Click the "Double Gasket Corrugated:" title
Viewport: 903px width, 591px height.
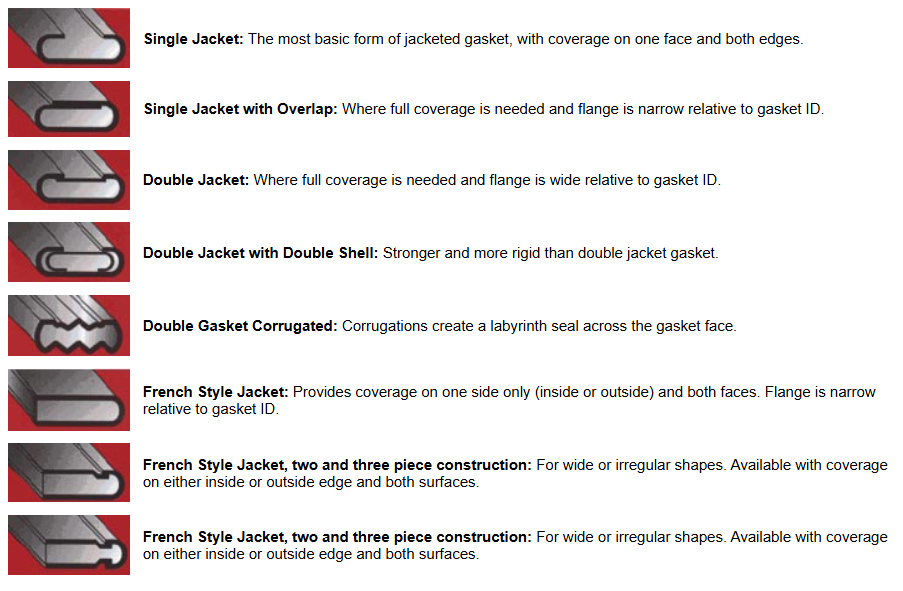tap(240, 326)
